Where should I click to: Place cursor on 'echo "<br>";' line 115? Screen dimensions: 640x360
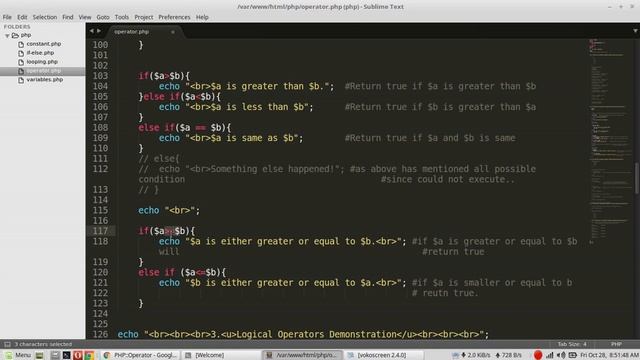[x=169, y=211]
